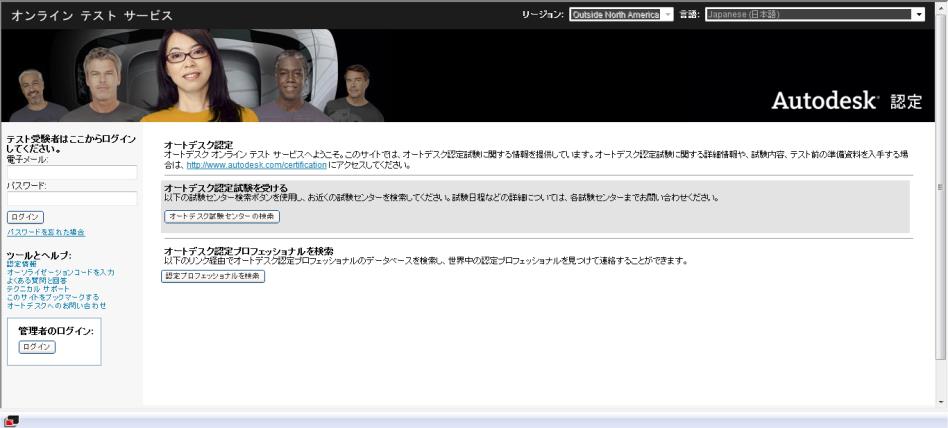Click オートデスク試験センターの検索 button
This screenshot has height=428, width=948.
(222, 216)
